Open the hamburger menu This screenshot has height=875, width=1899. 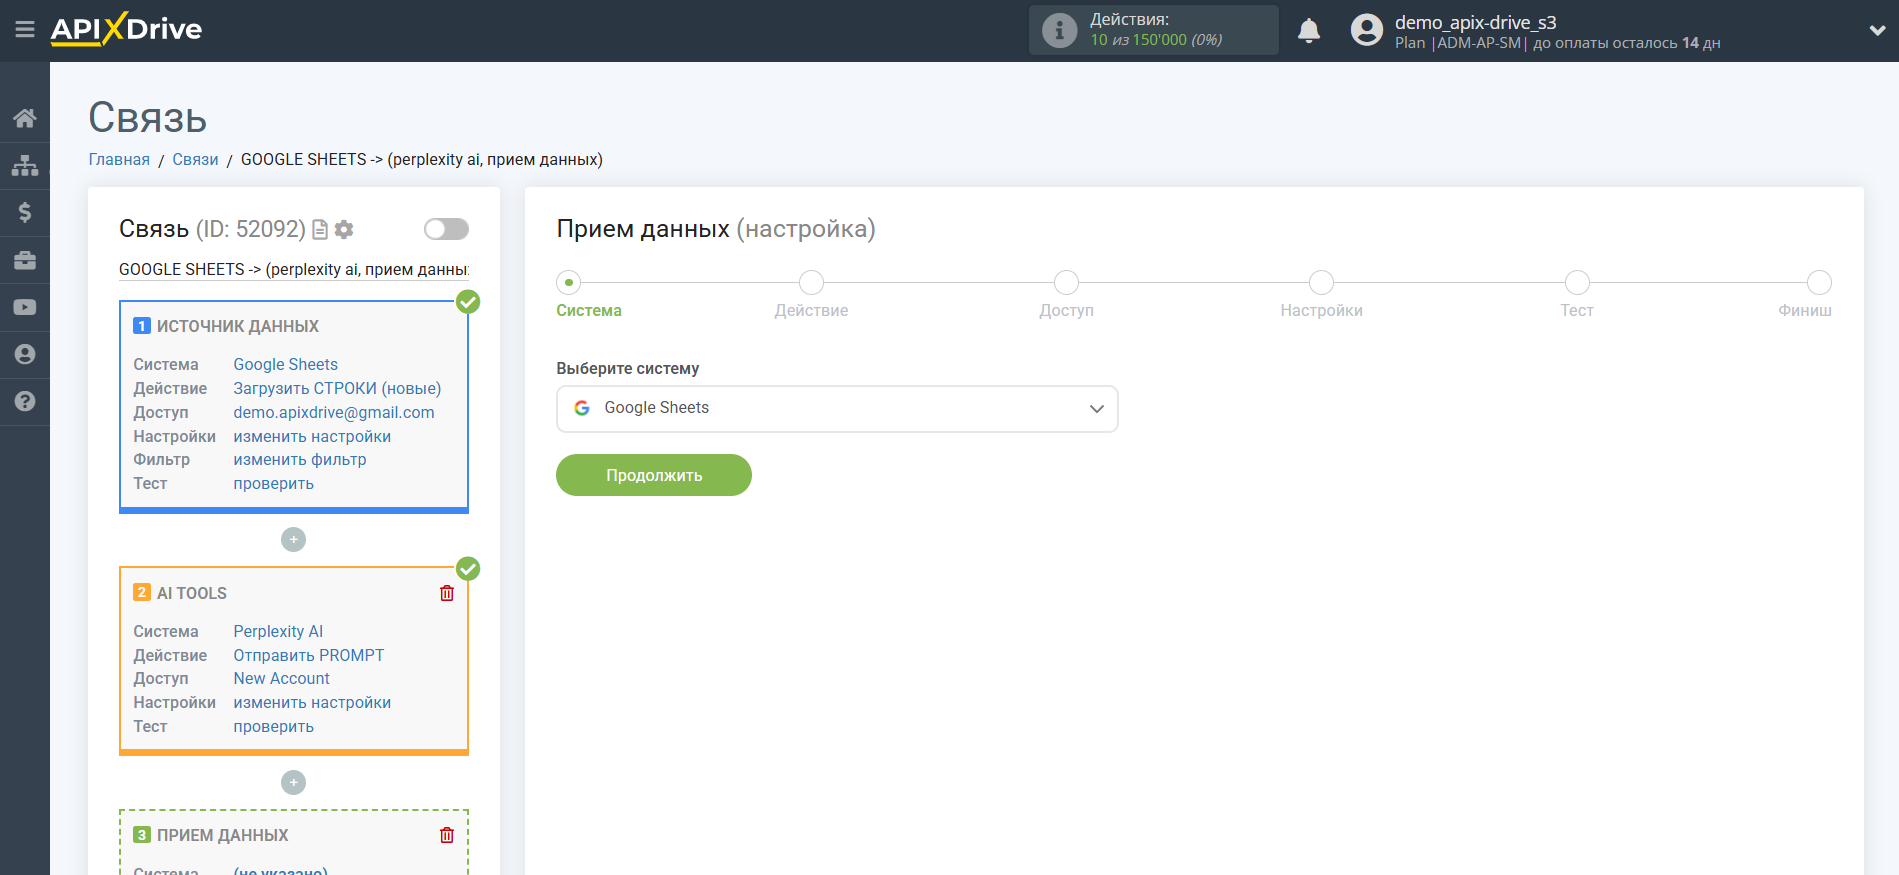(25, 30)
